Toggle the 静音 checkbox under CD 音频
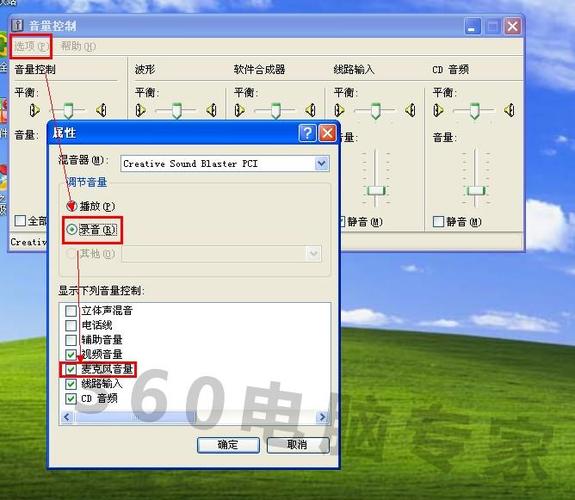The image size is (575, 500). 438,222
